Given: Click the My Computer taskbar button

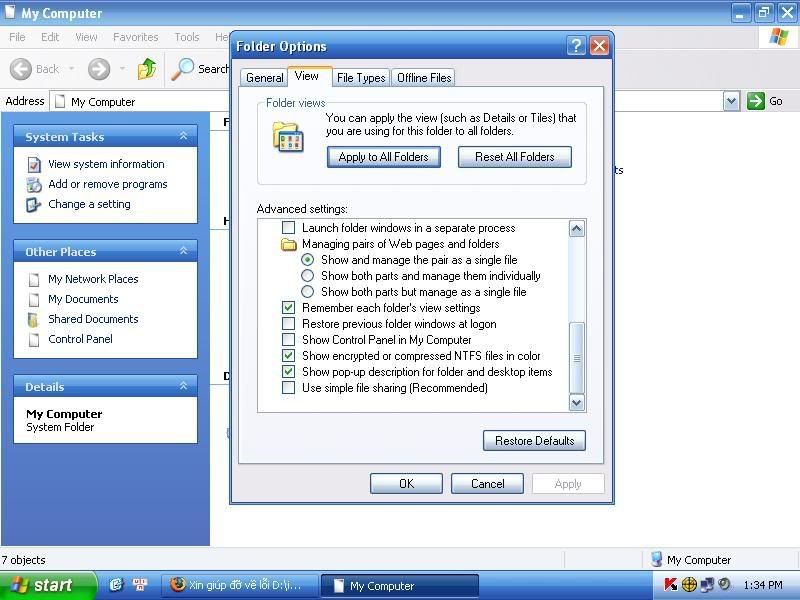Looking at the screenshot, I should click(x=399, y=585).
